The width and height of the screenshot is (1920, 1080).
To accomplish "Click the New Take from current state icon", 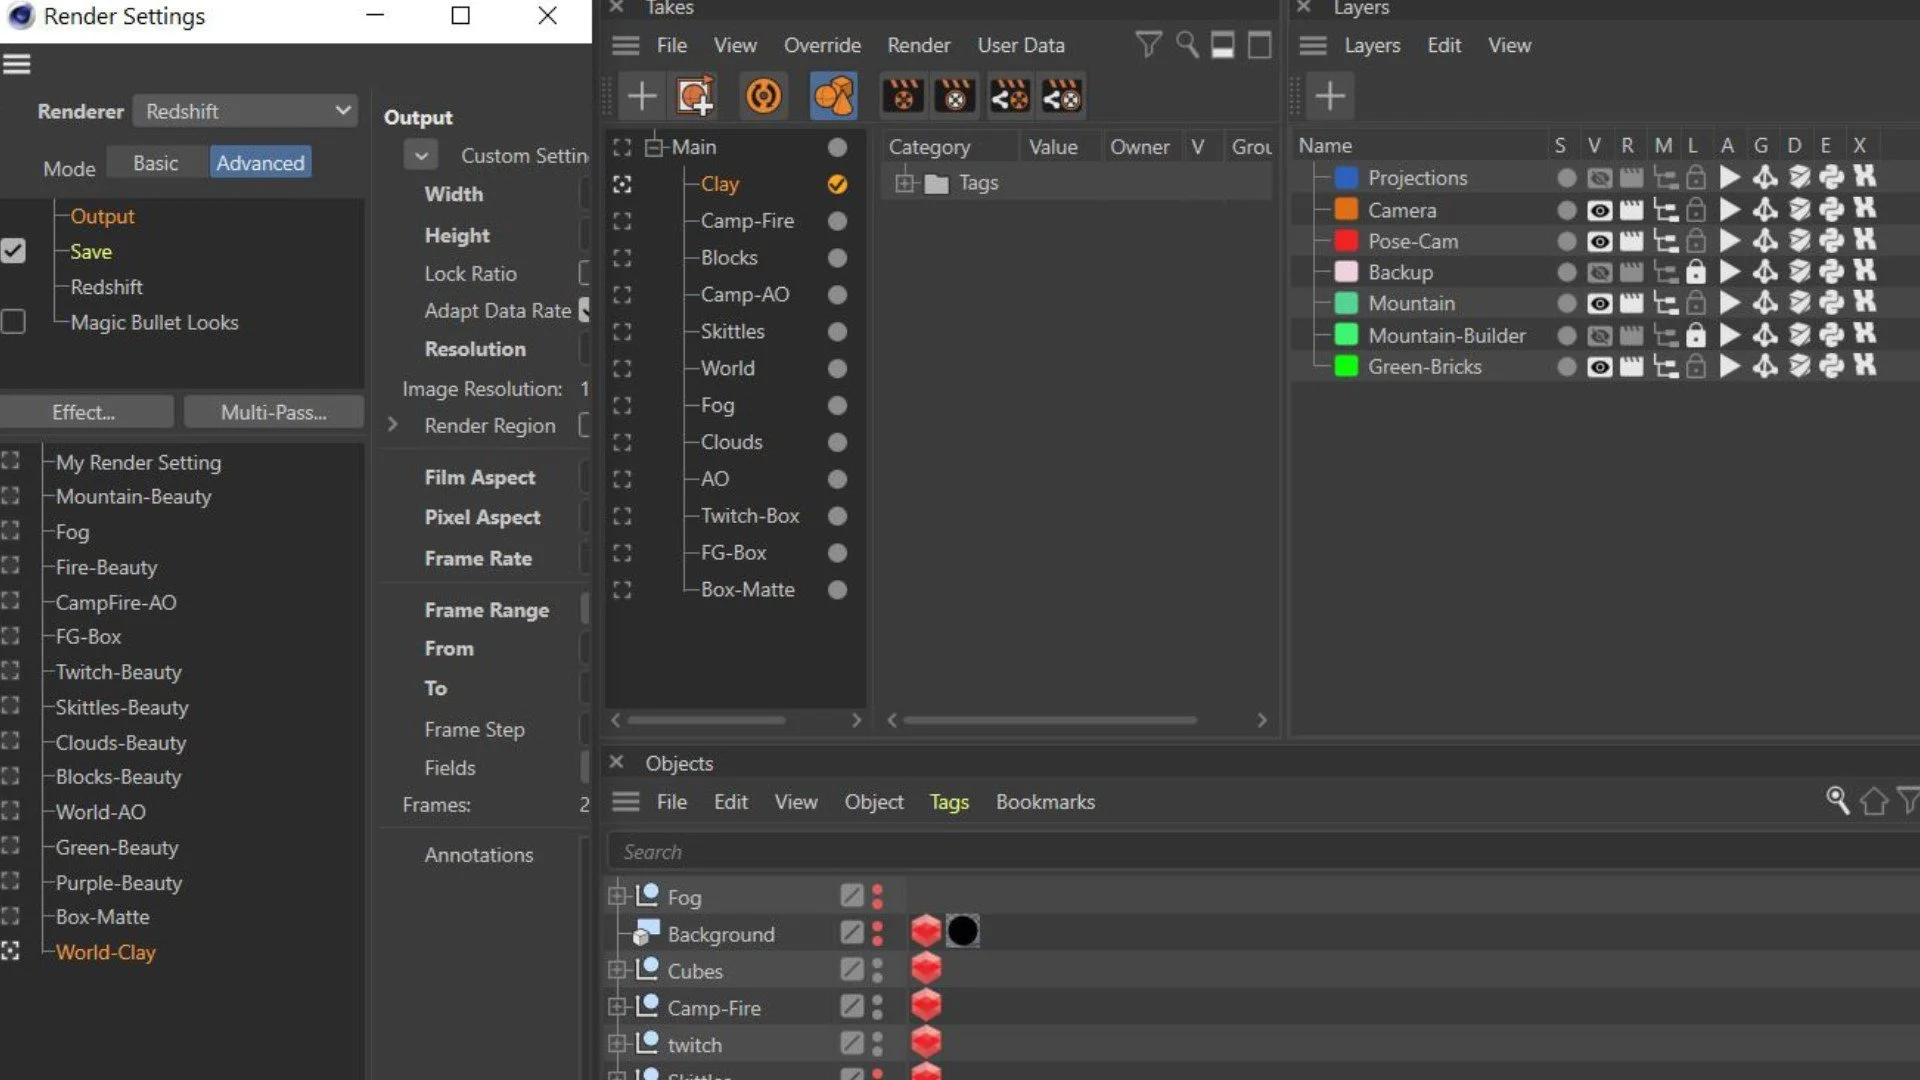I will (x=695, y=96).
